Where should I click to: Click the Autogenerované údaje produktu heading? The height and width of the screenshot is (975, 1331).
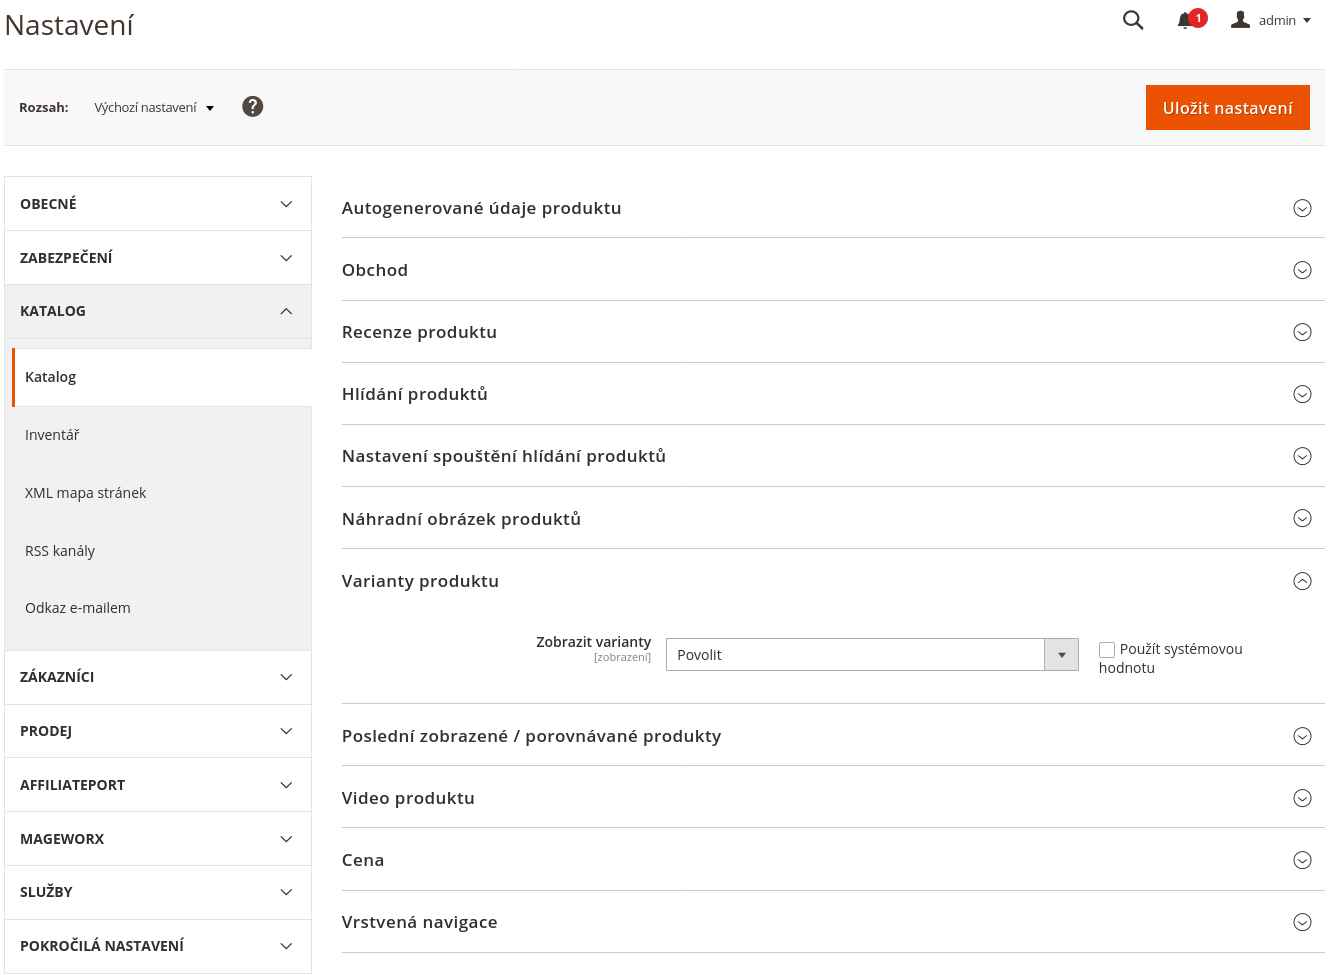482,208
